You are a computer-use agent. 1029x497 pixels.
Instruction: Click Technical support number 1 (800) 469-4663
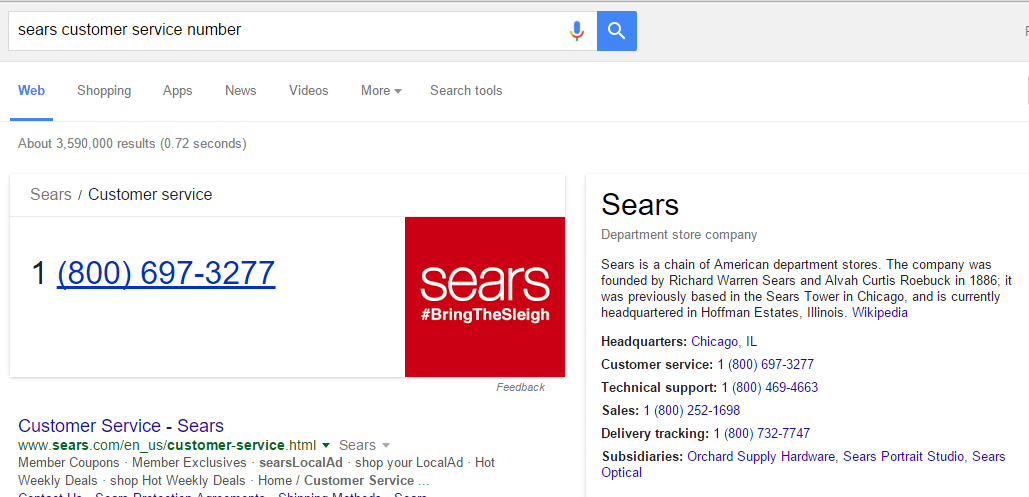(x=770, y=387)
